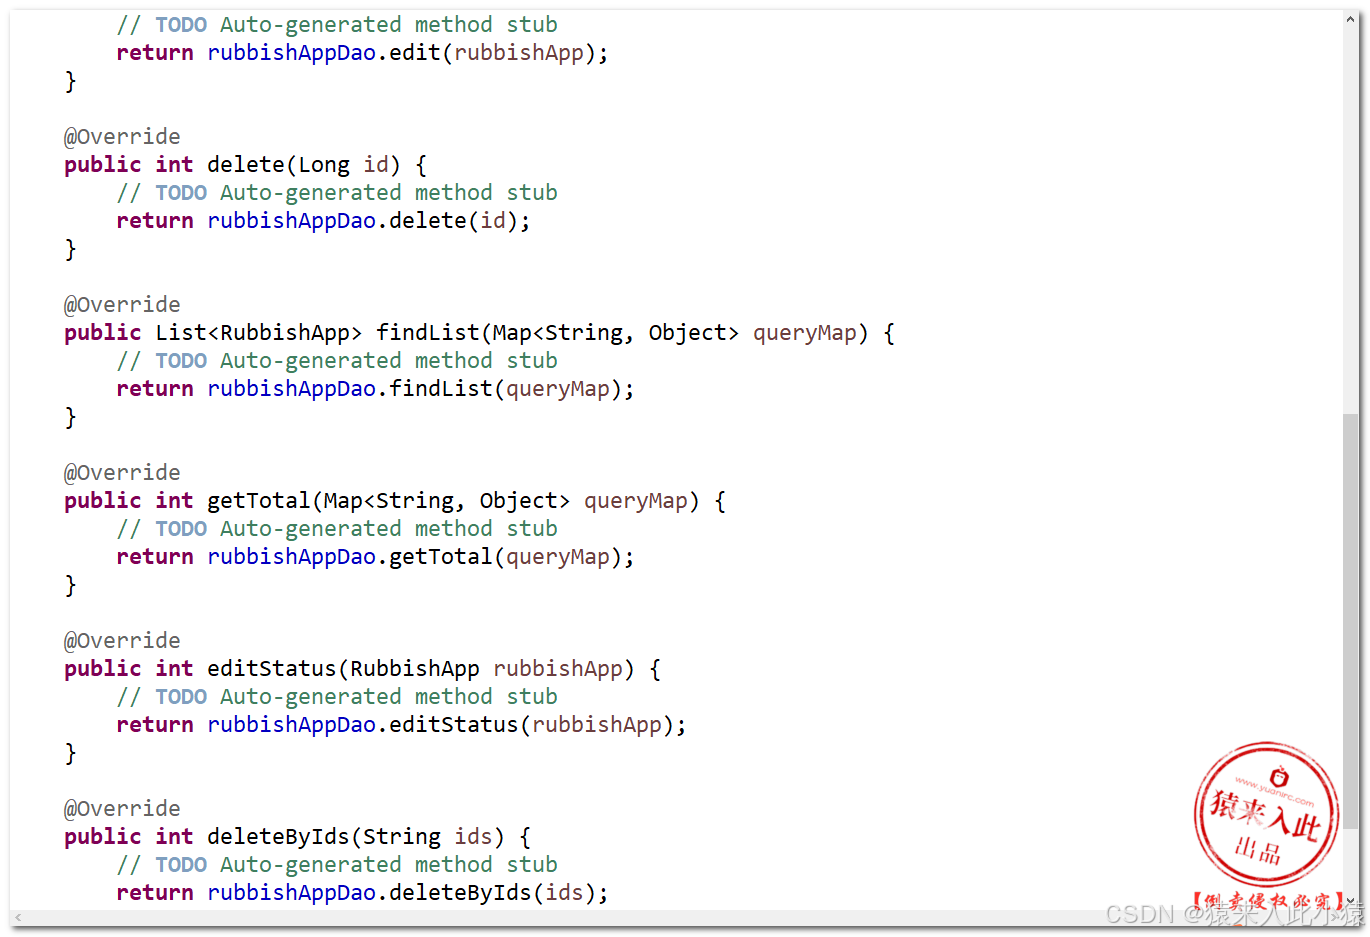Click the TODO comment inside the getTotal method

click(337, 529)
